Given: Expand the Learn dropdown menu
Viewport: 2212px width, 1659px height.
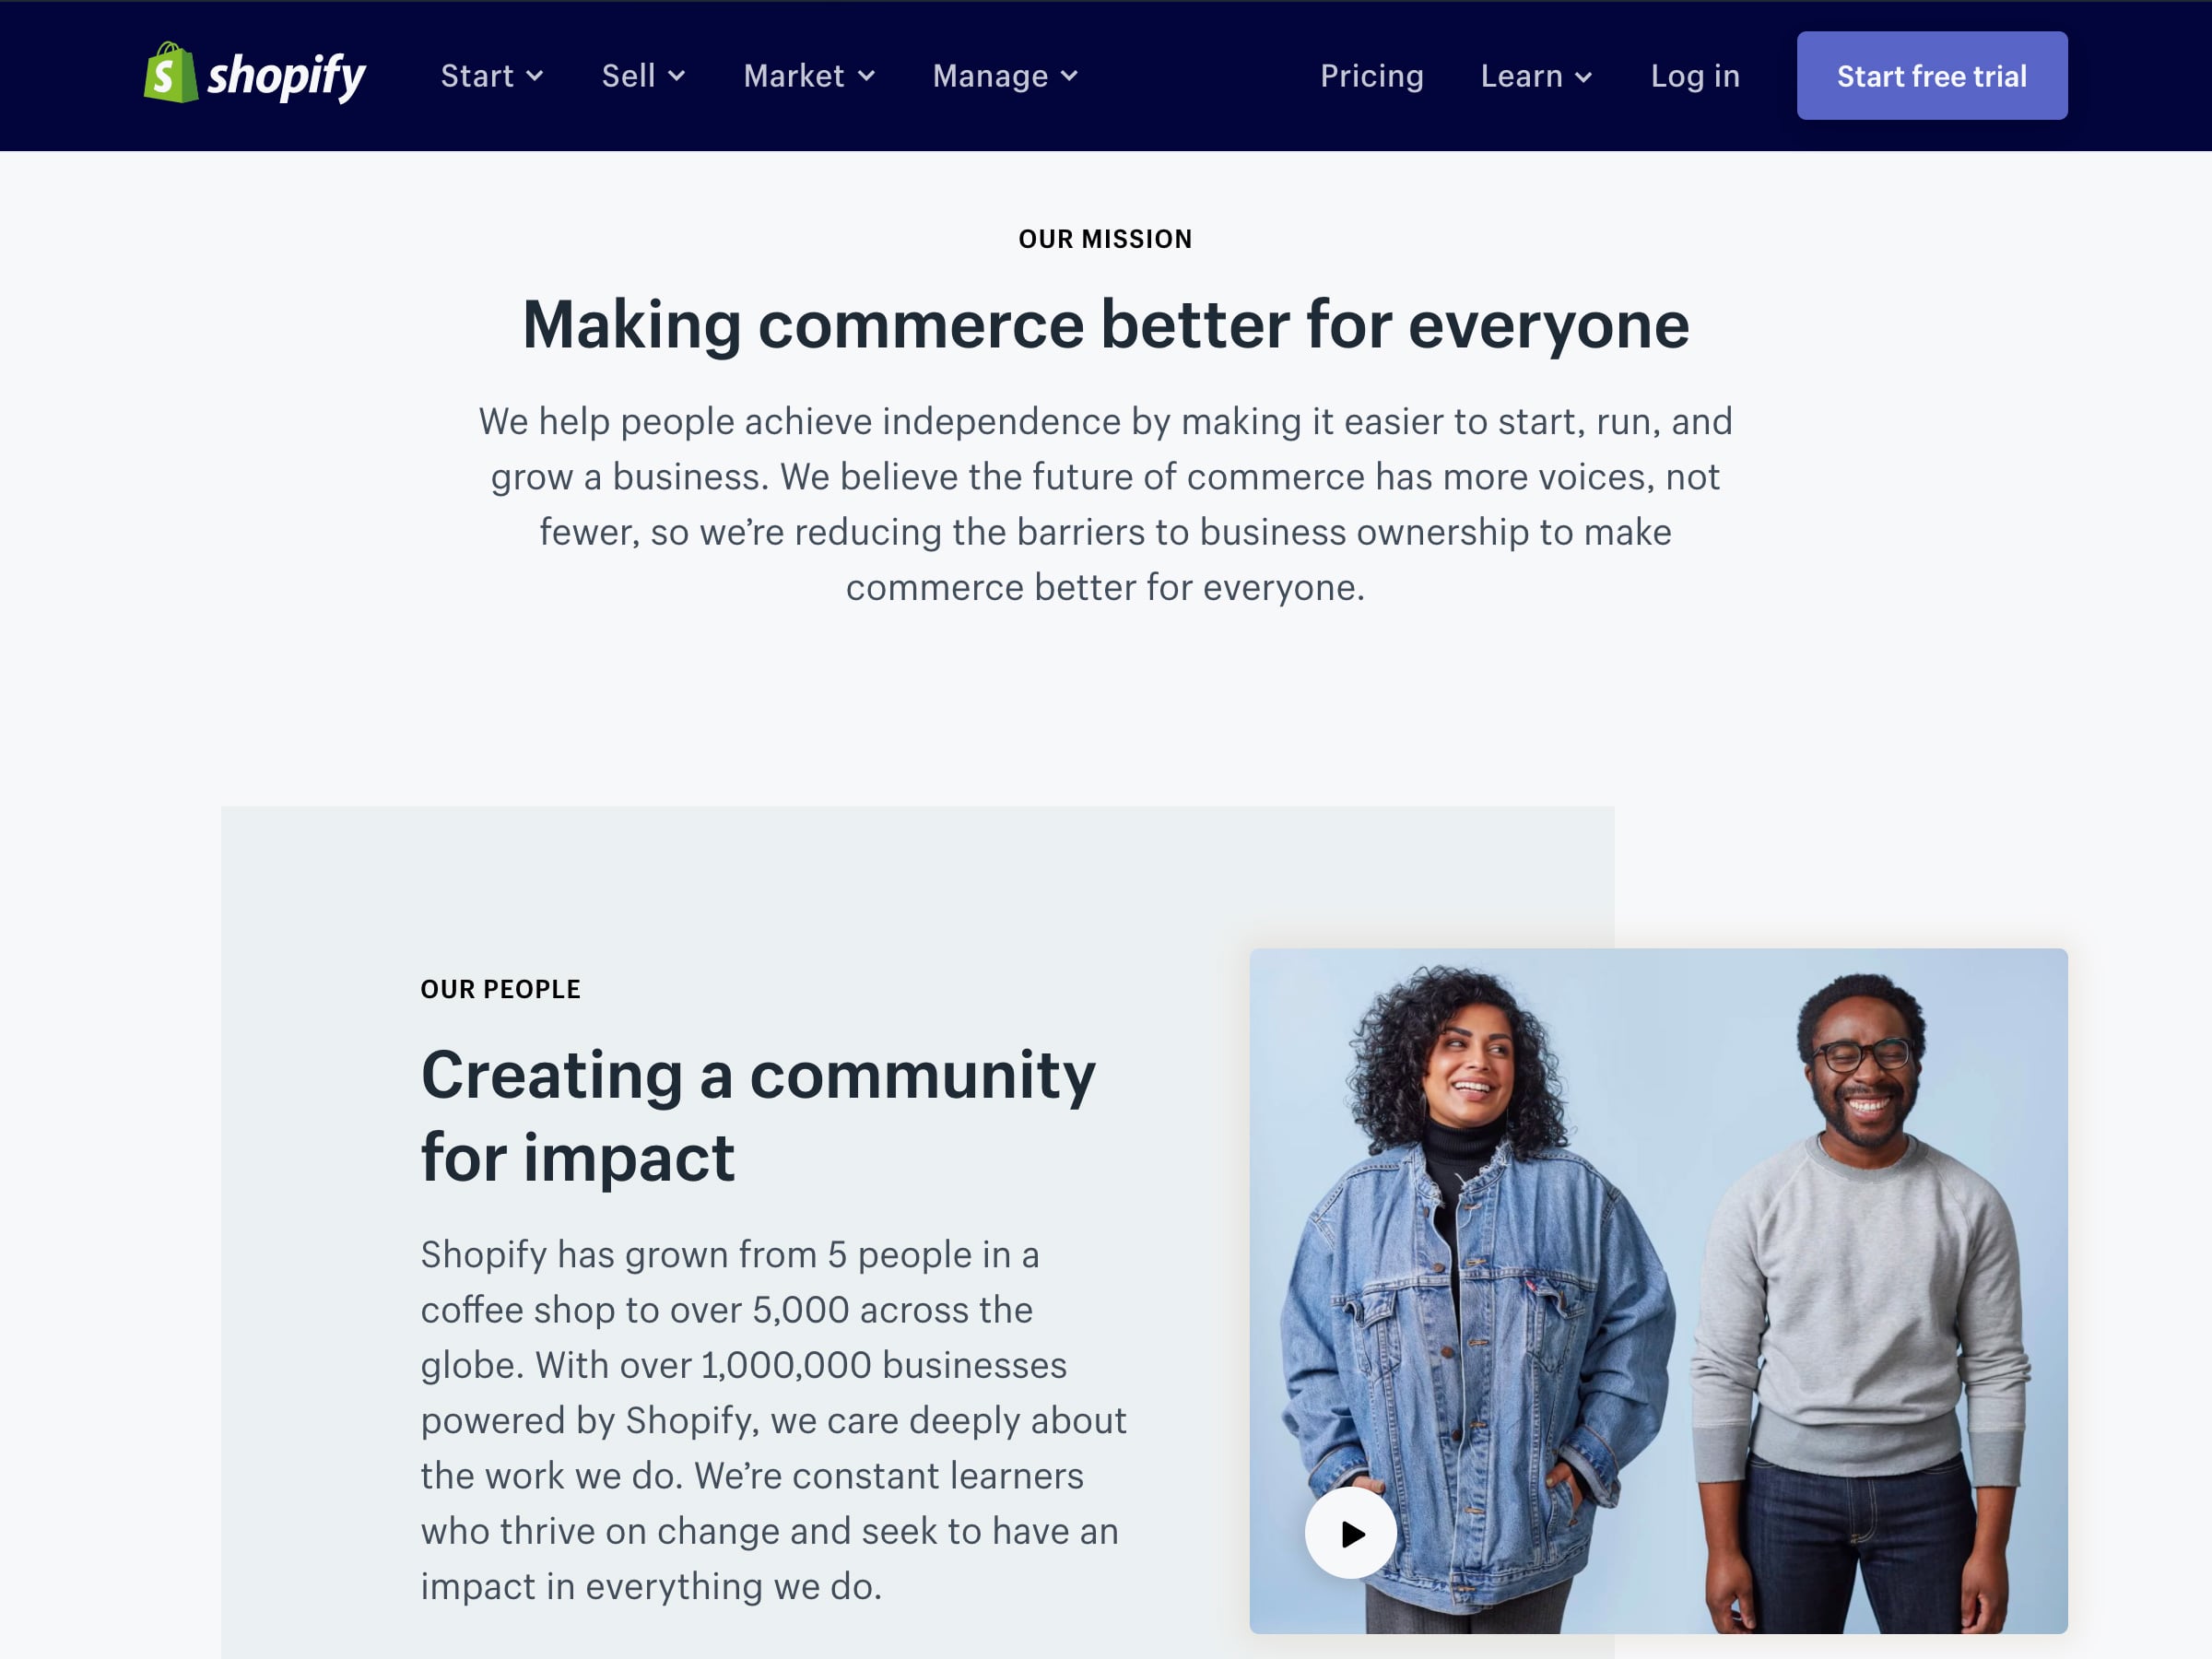Looking at the screenshot, I should (1535, 73).
